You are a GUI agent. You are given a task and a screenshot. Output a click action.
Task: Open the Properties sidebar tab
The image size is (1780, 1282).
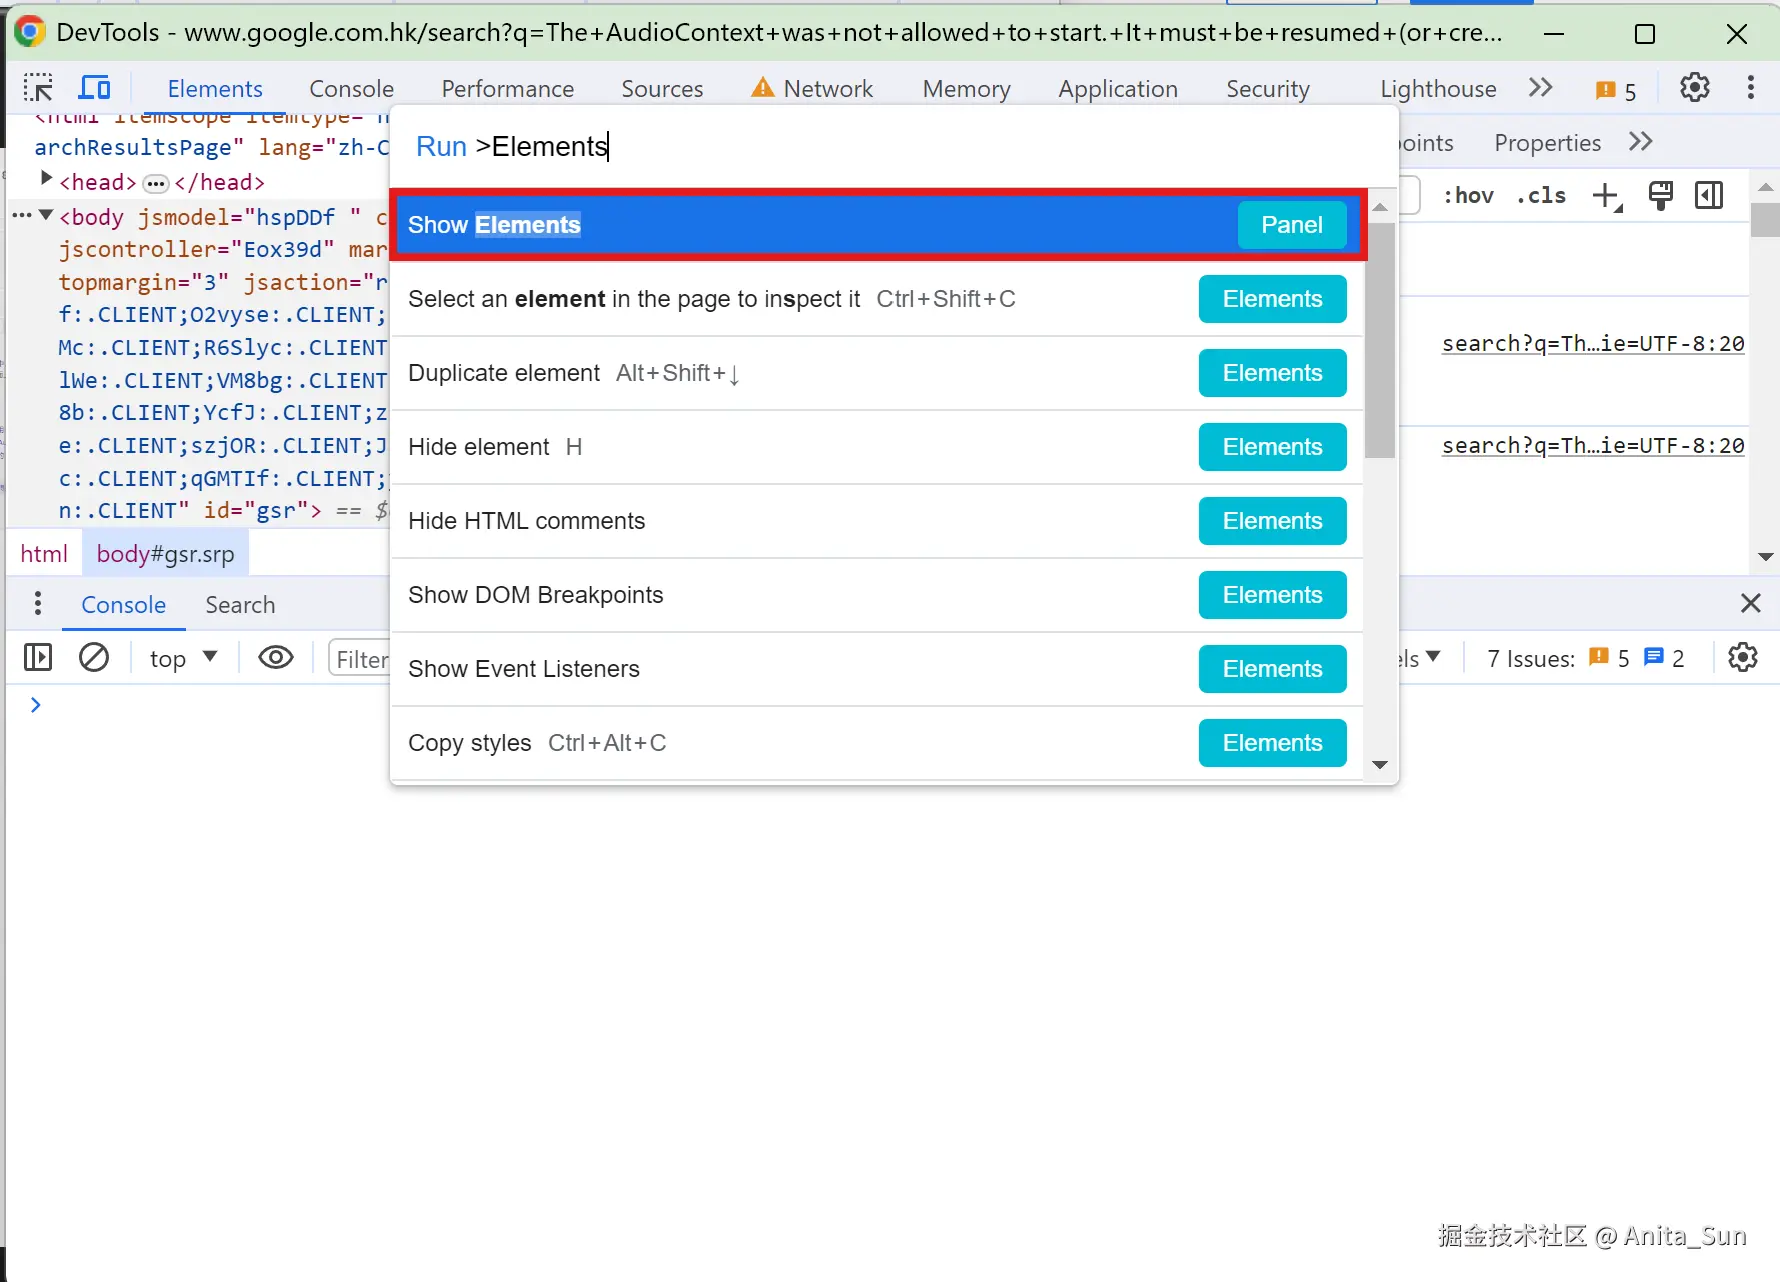[1547, 143]
